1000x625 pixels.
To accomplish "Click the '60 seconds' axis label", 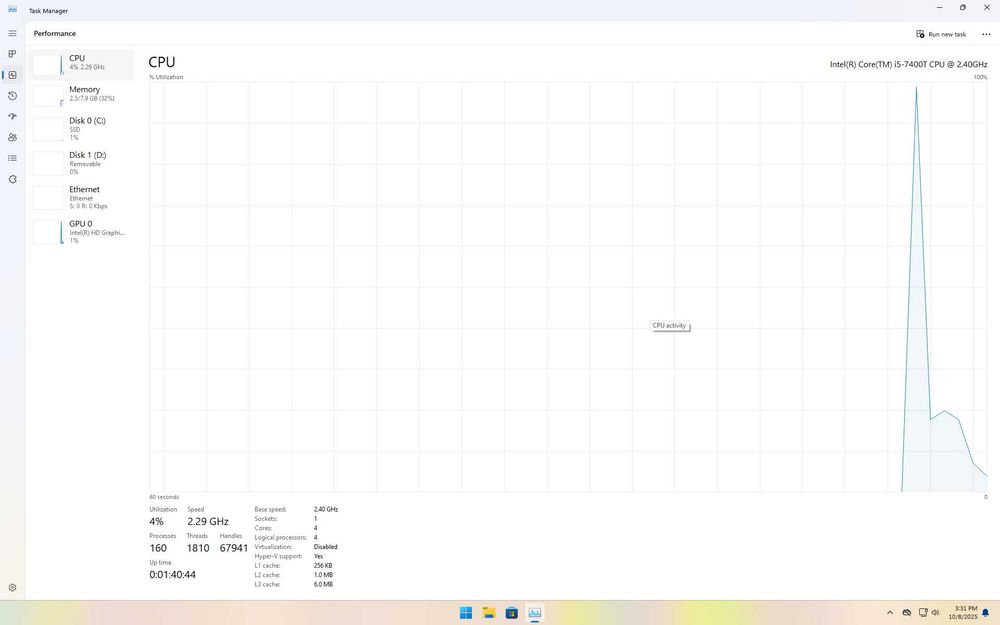I will pyautogui.click(x=164, y=497).
